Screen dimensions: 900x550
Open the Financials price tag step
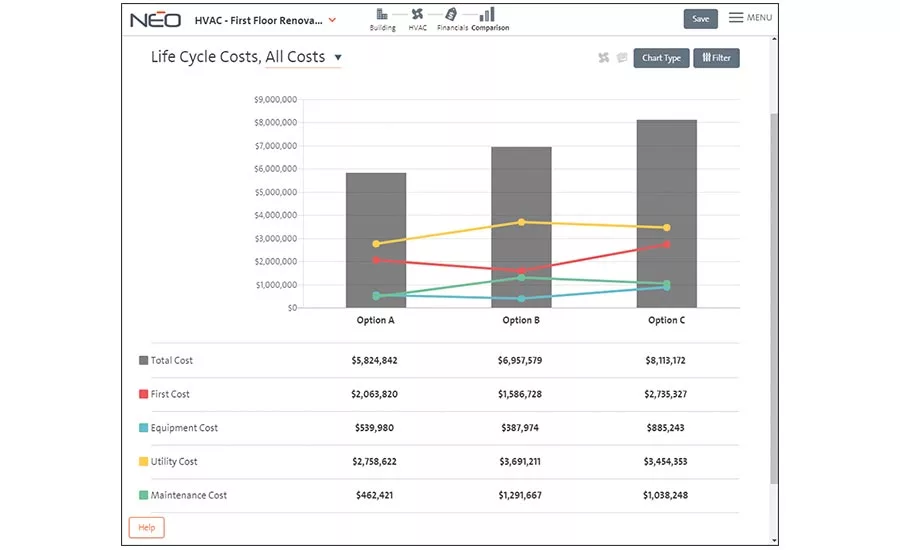click(x=451, y=14)
